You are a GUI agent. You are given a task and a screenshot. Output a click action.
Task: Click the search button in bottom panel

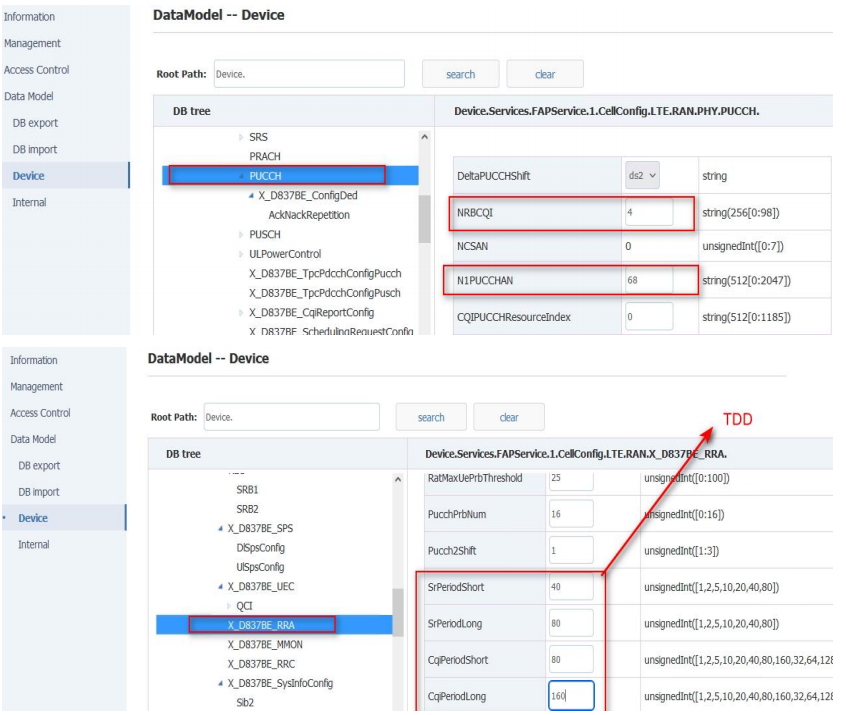tap(431, 417)
